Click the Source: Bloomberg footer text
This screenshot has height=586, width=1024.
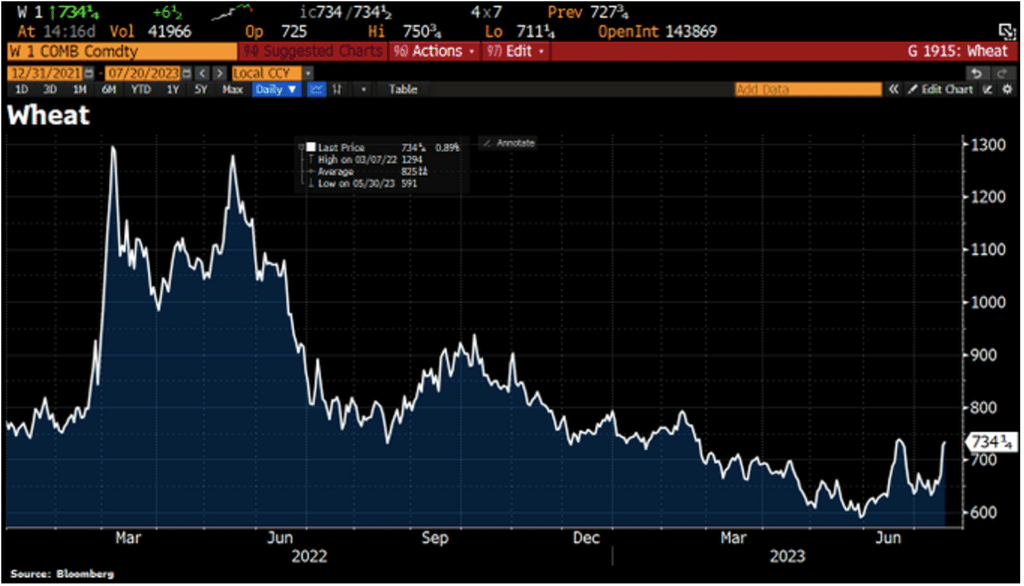pos(62,574)
